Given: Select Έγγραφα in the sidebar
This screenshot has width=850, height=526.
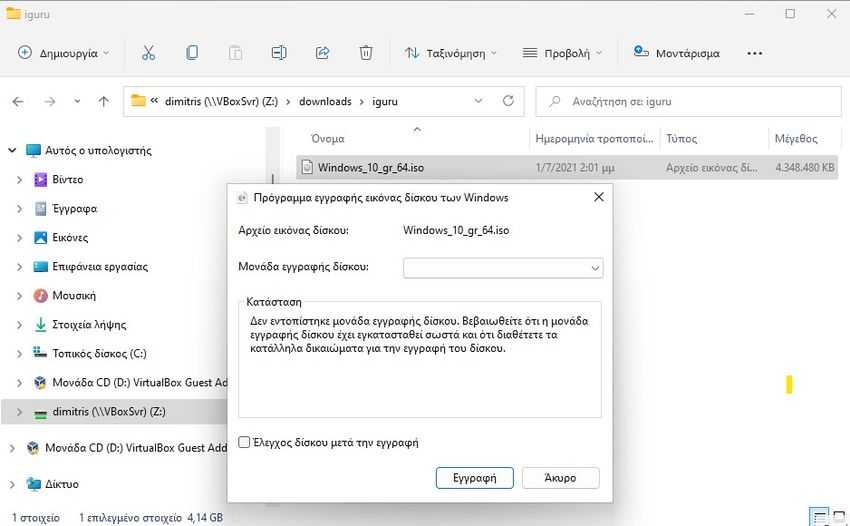Looking at the screenshot, I should click(x=75, y=209).
